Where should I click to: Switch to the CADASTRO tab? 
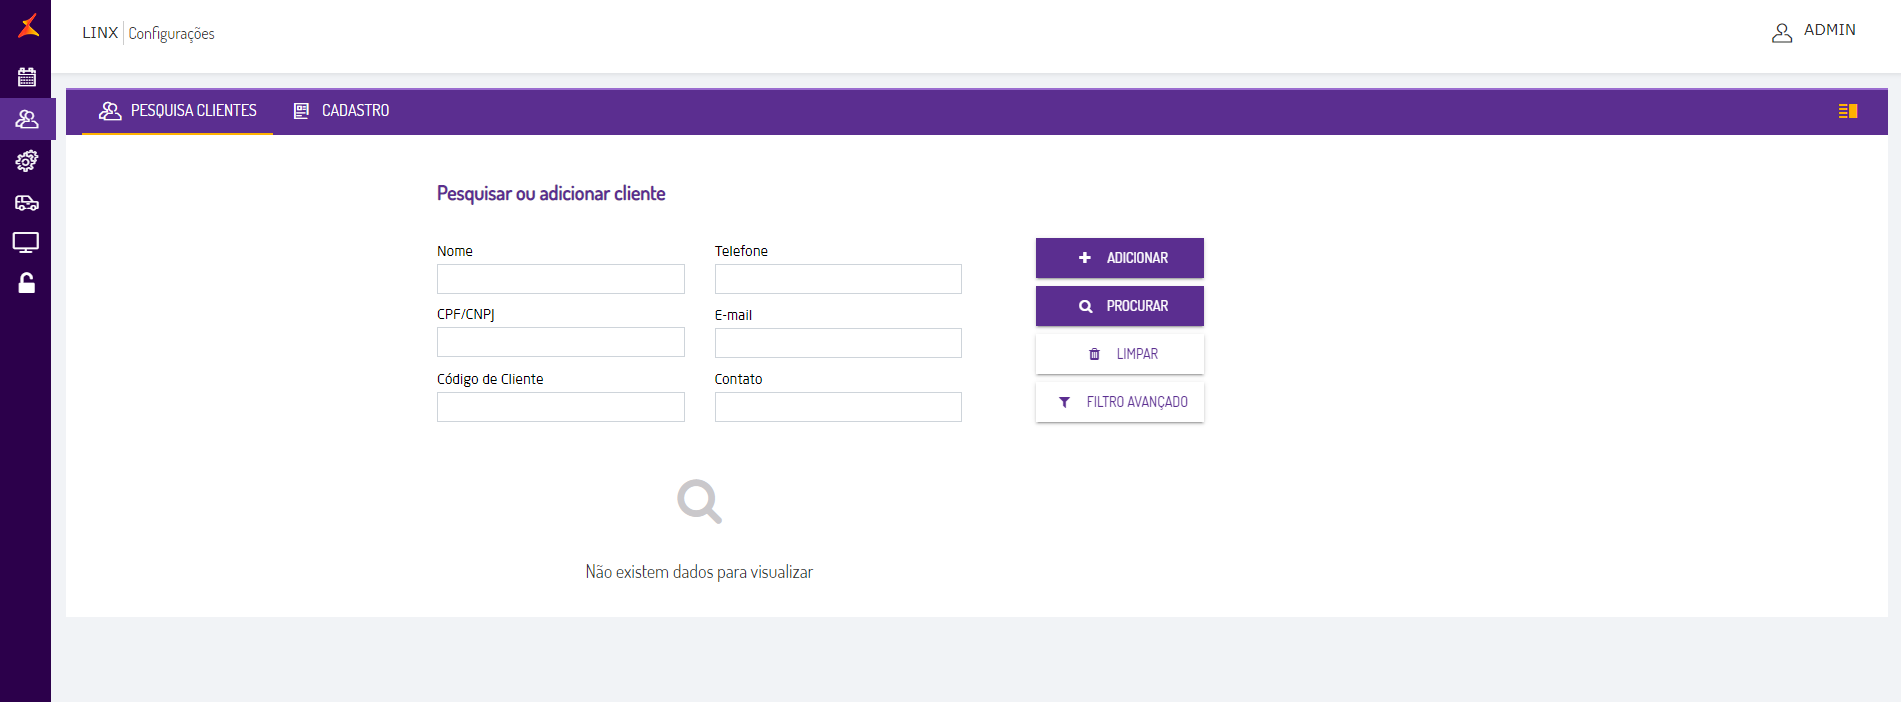tap(340, 110)
